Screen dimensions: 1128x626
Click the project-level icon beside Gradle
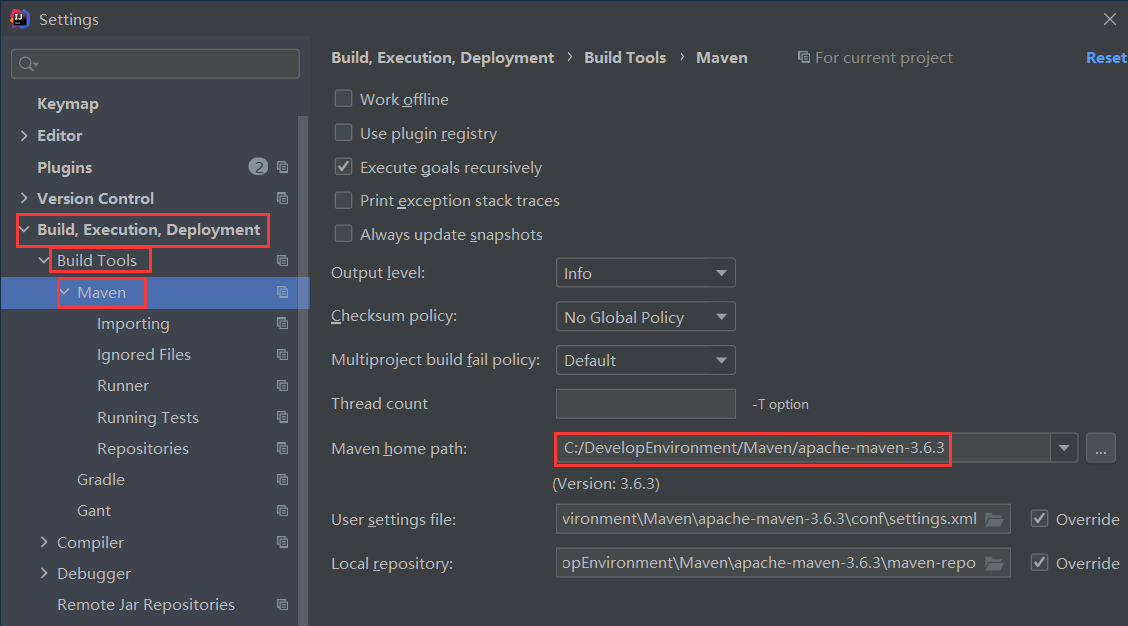pos(283,479)
